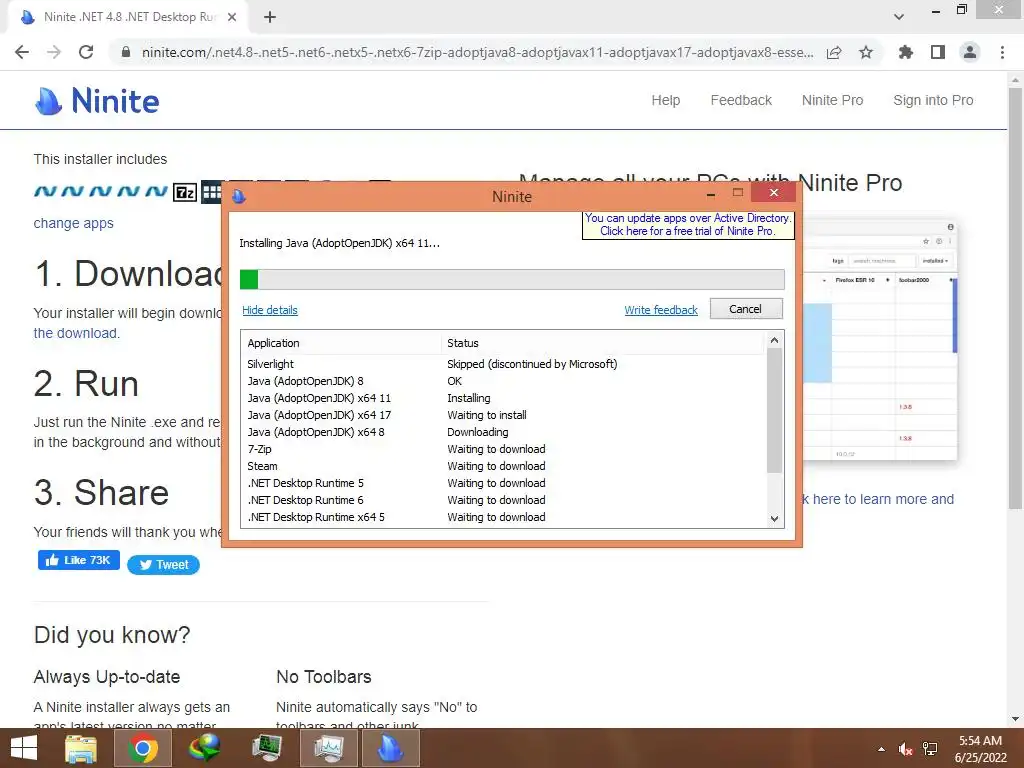Image resolution: width=1024 pixels, height=768 pixels.
Task: Go back in Chrome
Action: click(22, 52)
